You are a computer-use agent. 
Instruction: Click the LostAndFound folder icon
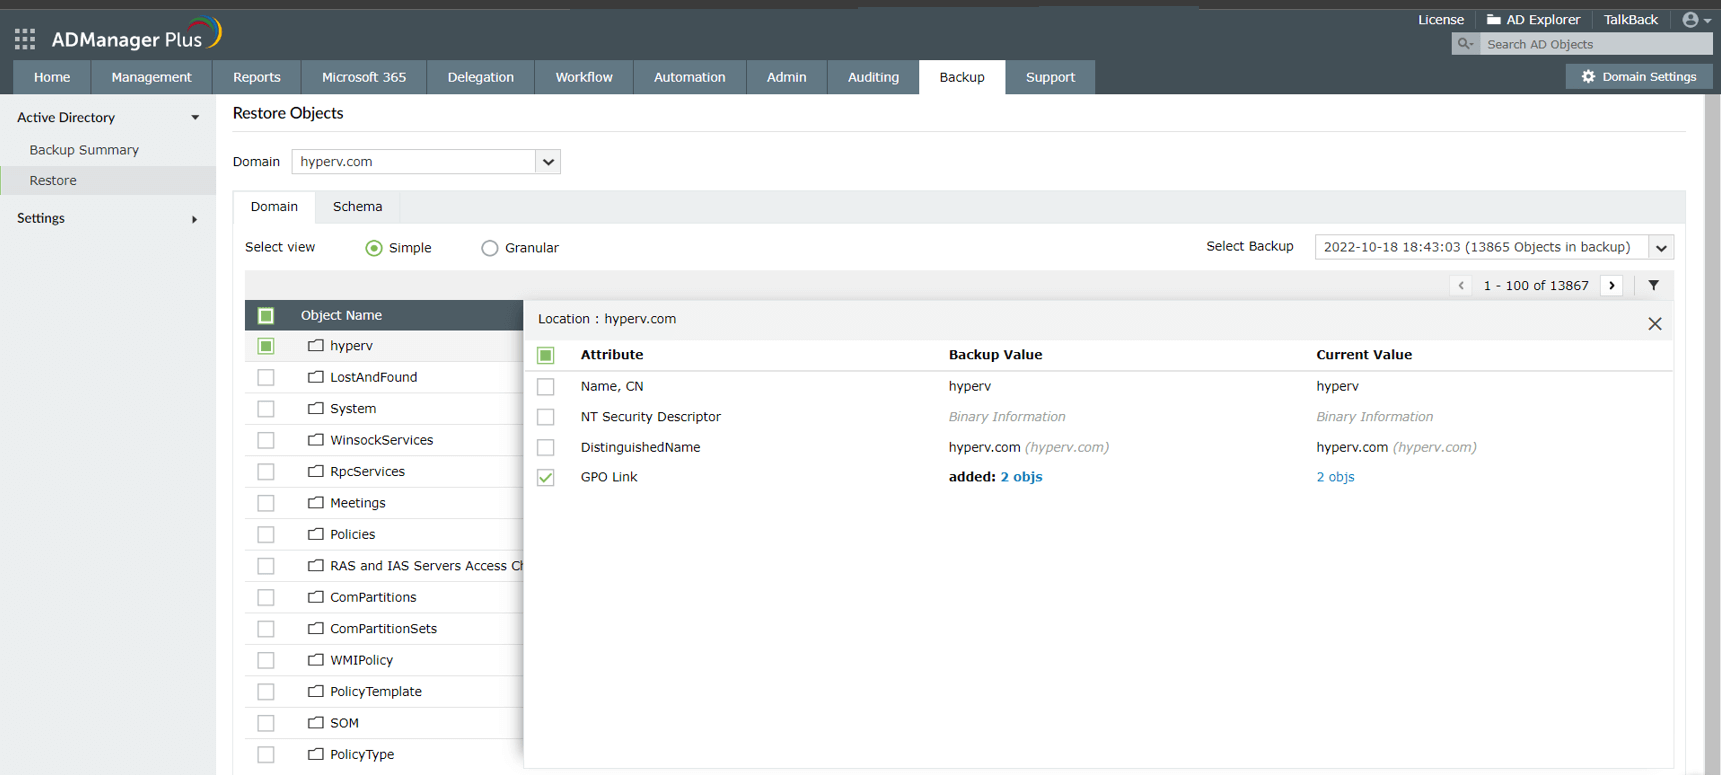316,377
